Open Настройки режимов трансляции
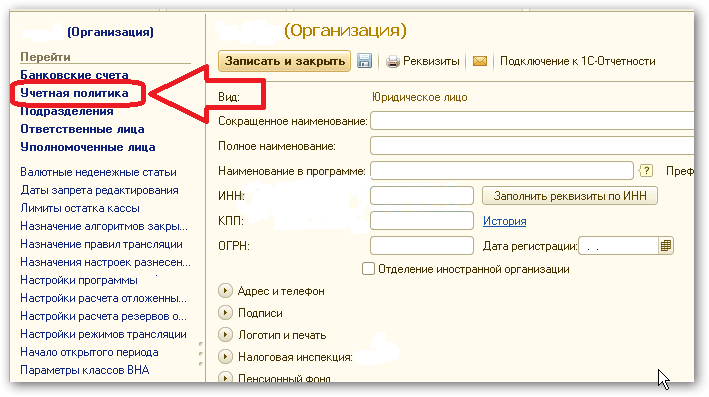The height and width of the screenshot is (397, 709). click(x=103, y=335)
